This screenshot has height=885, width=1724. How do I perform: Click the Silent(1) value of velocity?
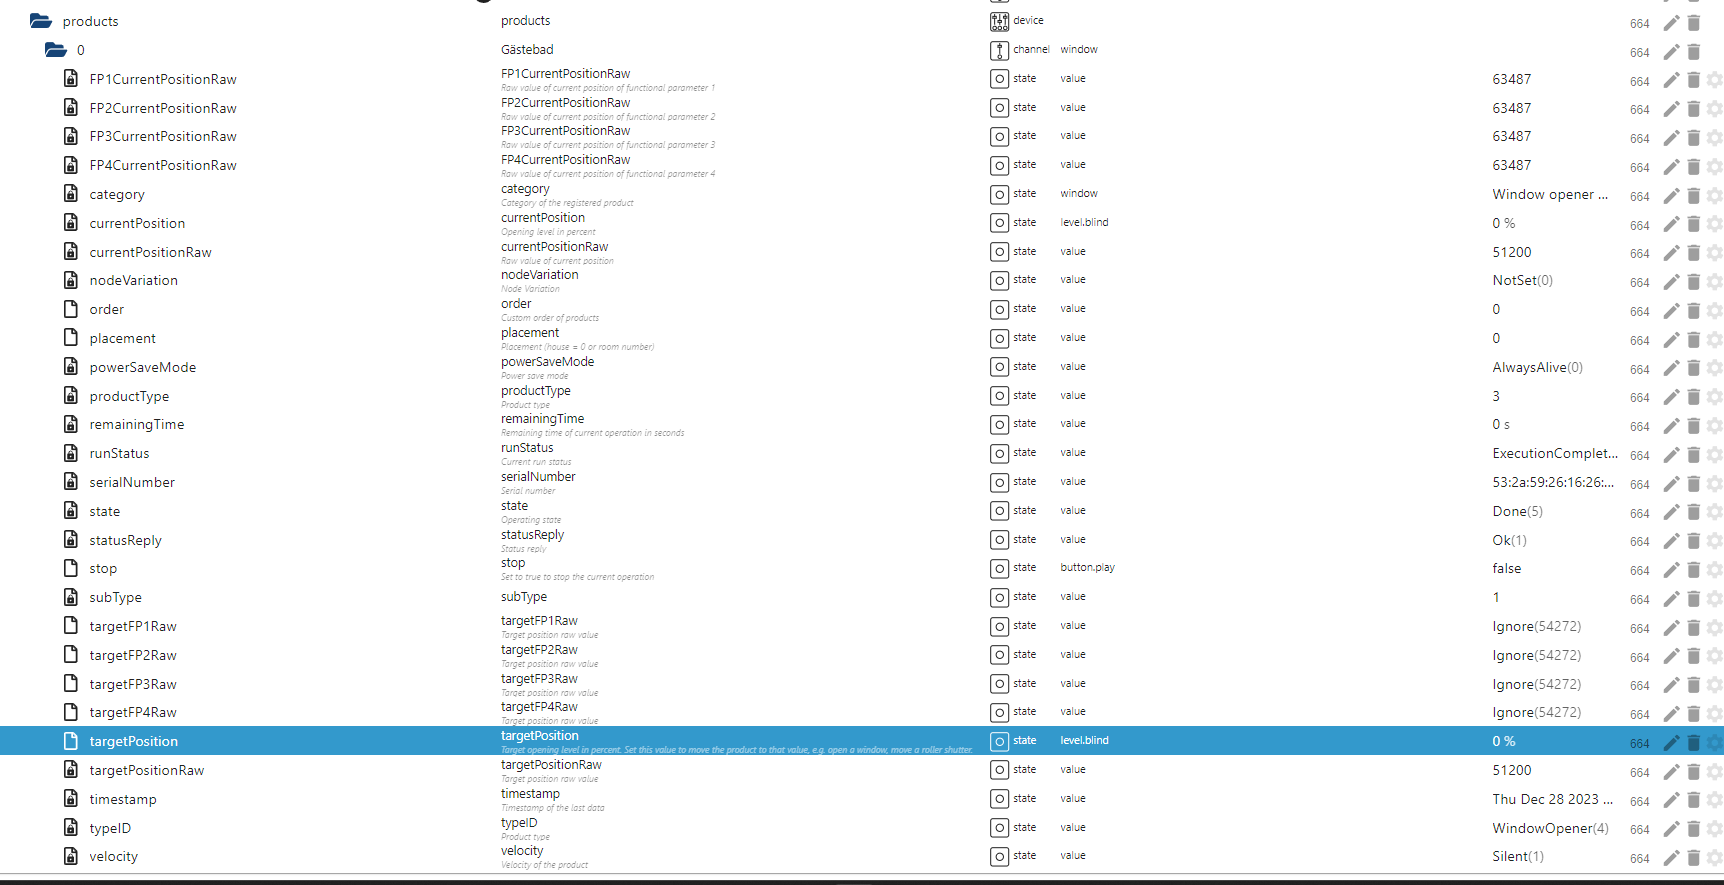coord(1518,856)
